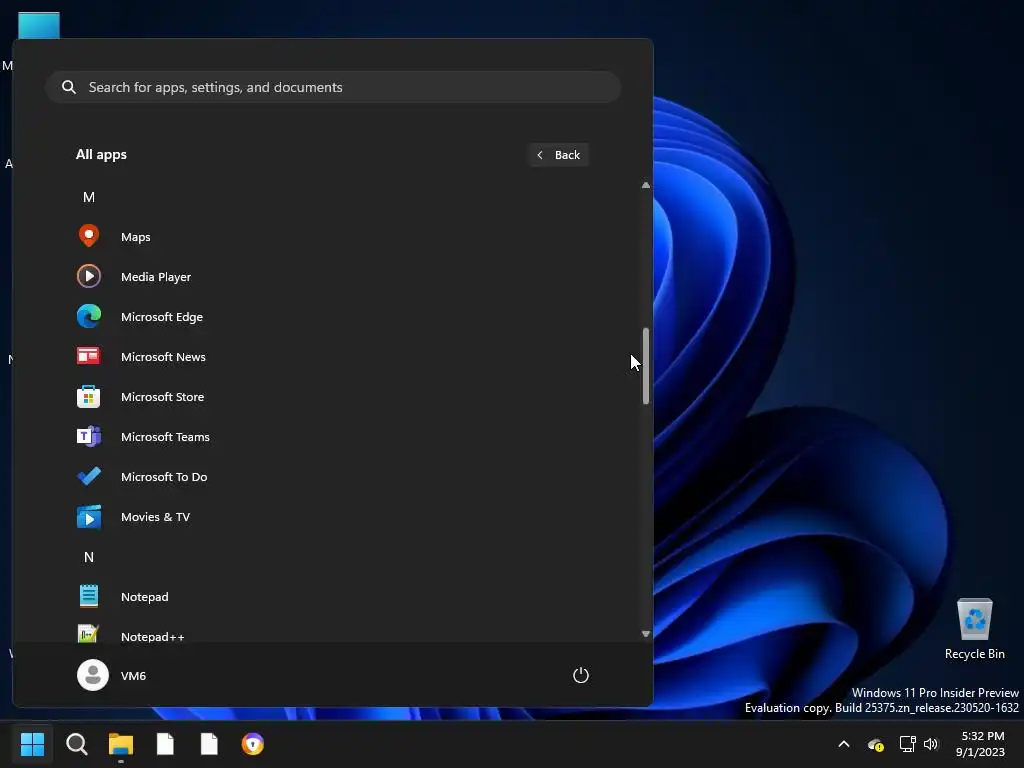Click the scrollbar up arrow in apps list
This screenshot has height=768, width=1024.
tap(645, 185)
